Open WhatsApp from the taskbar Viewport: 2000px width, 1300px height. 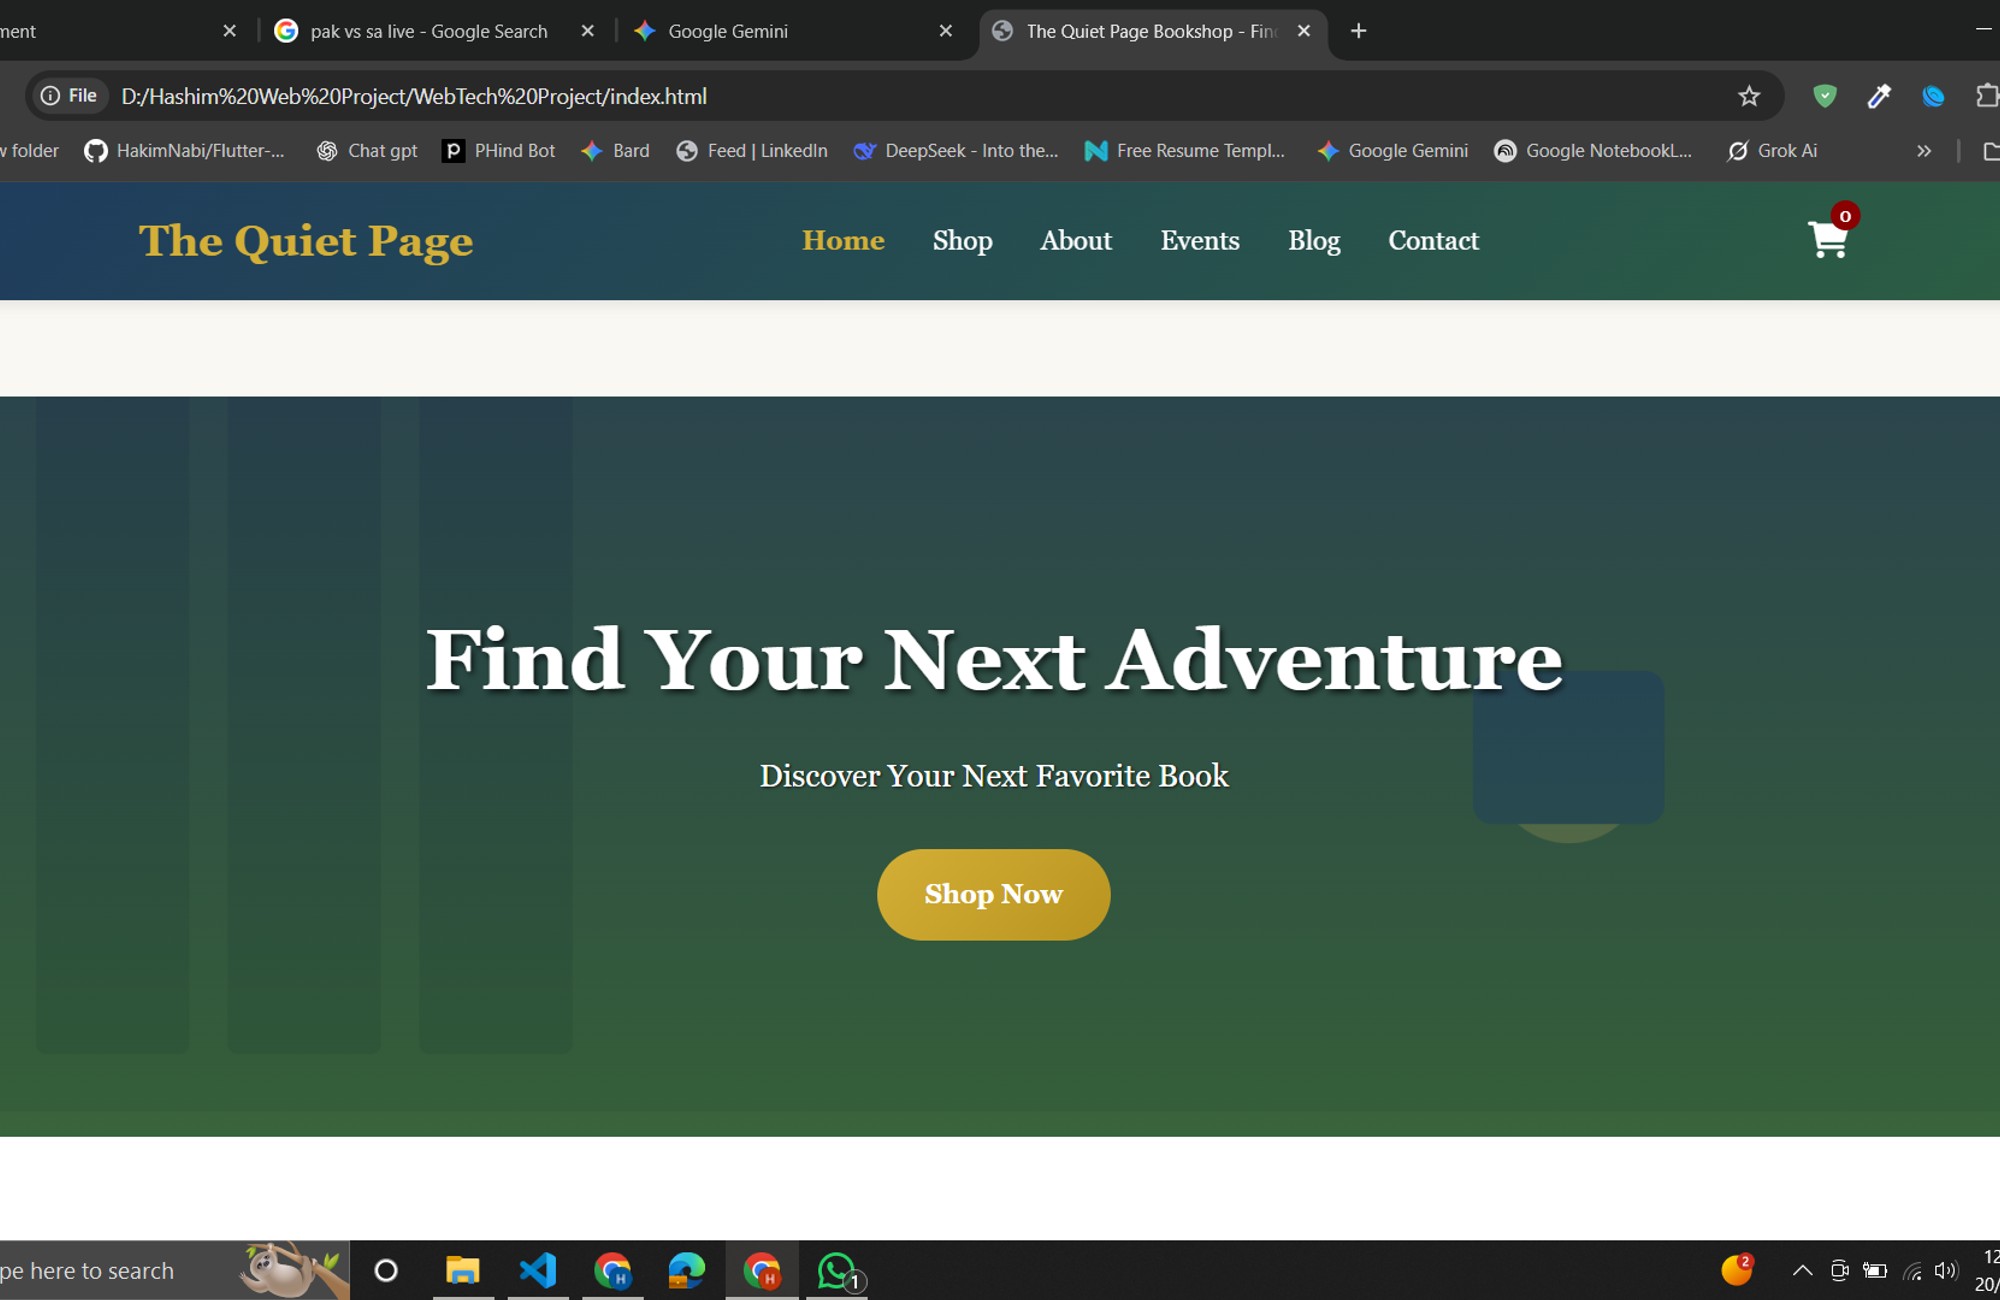[x=836, y=1270]
